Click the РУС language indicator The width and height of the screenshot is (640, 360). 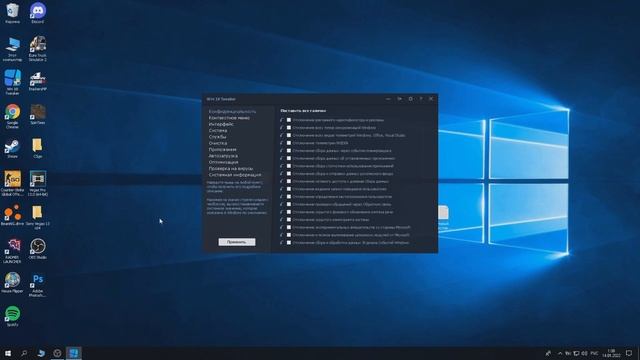(594, 353)
